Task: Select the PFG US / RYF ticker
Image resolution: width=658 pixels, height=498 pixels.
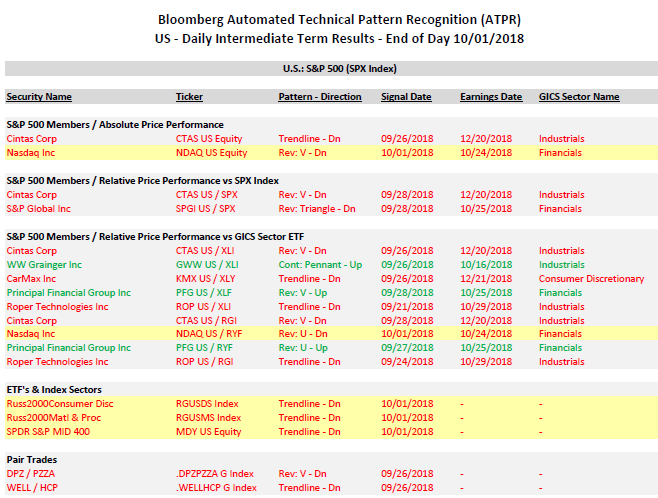Action: point(204,348)
